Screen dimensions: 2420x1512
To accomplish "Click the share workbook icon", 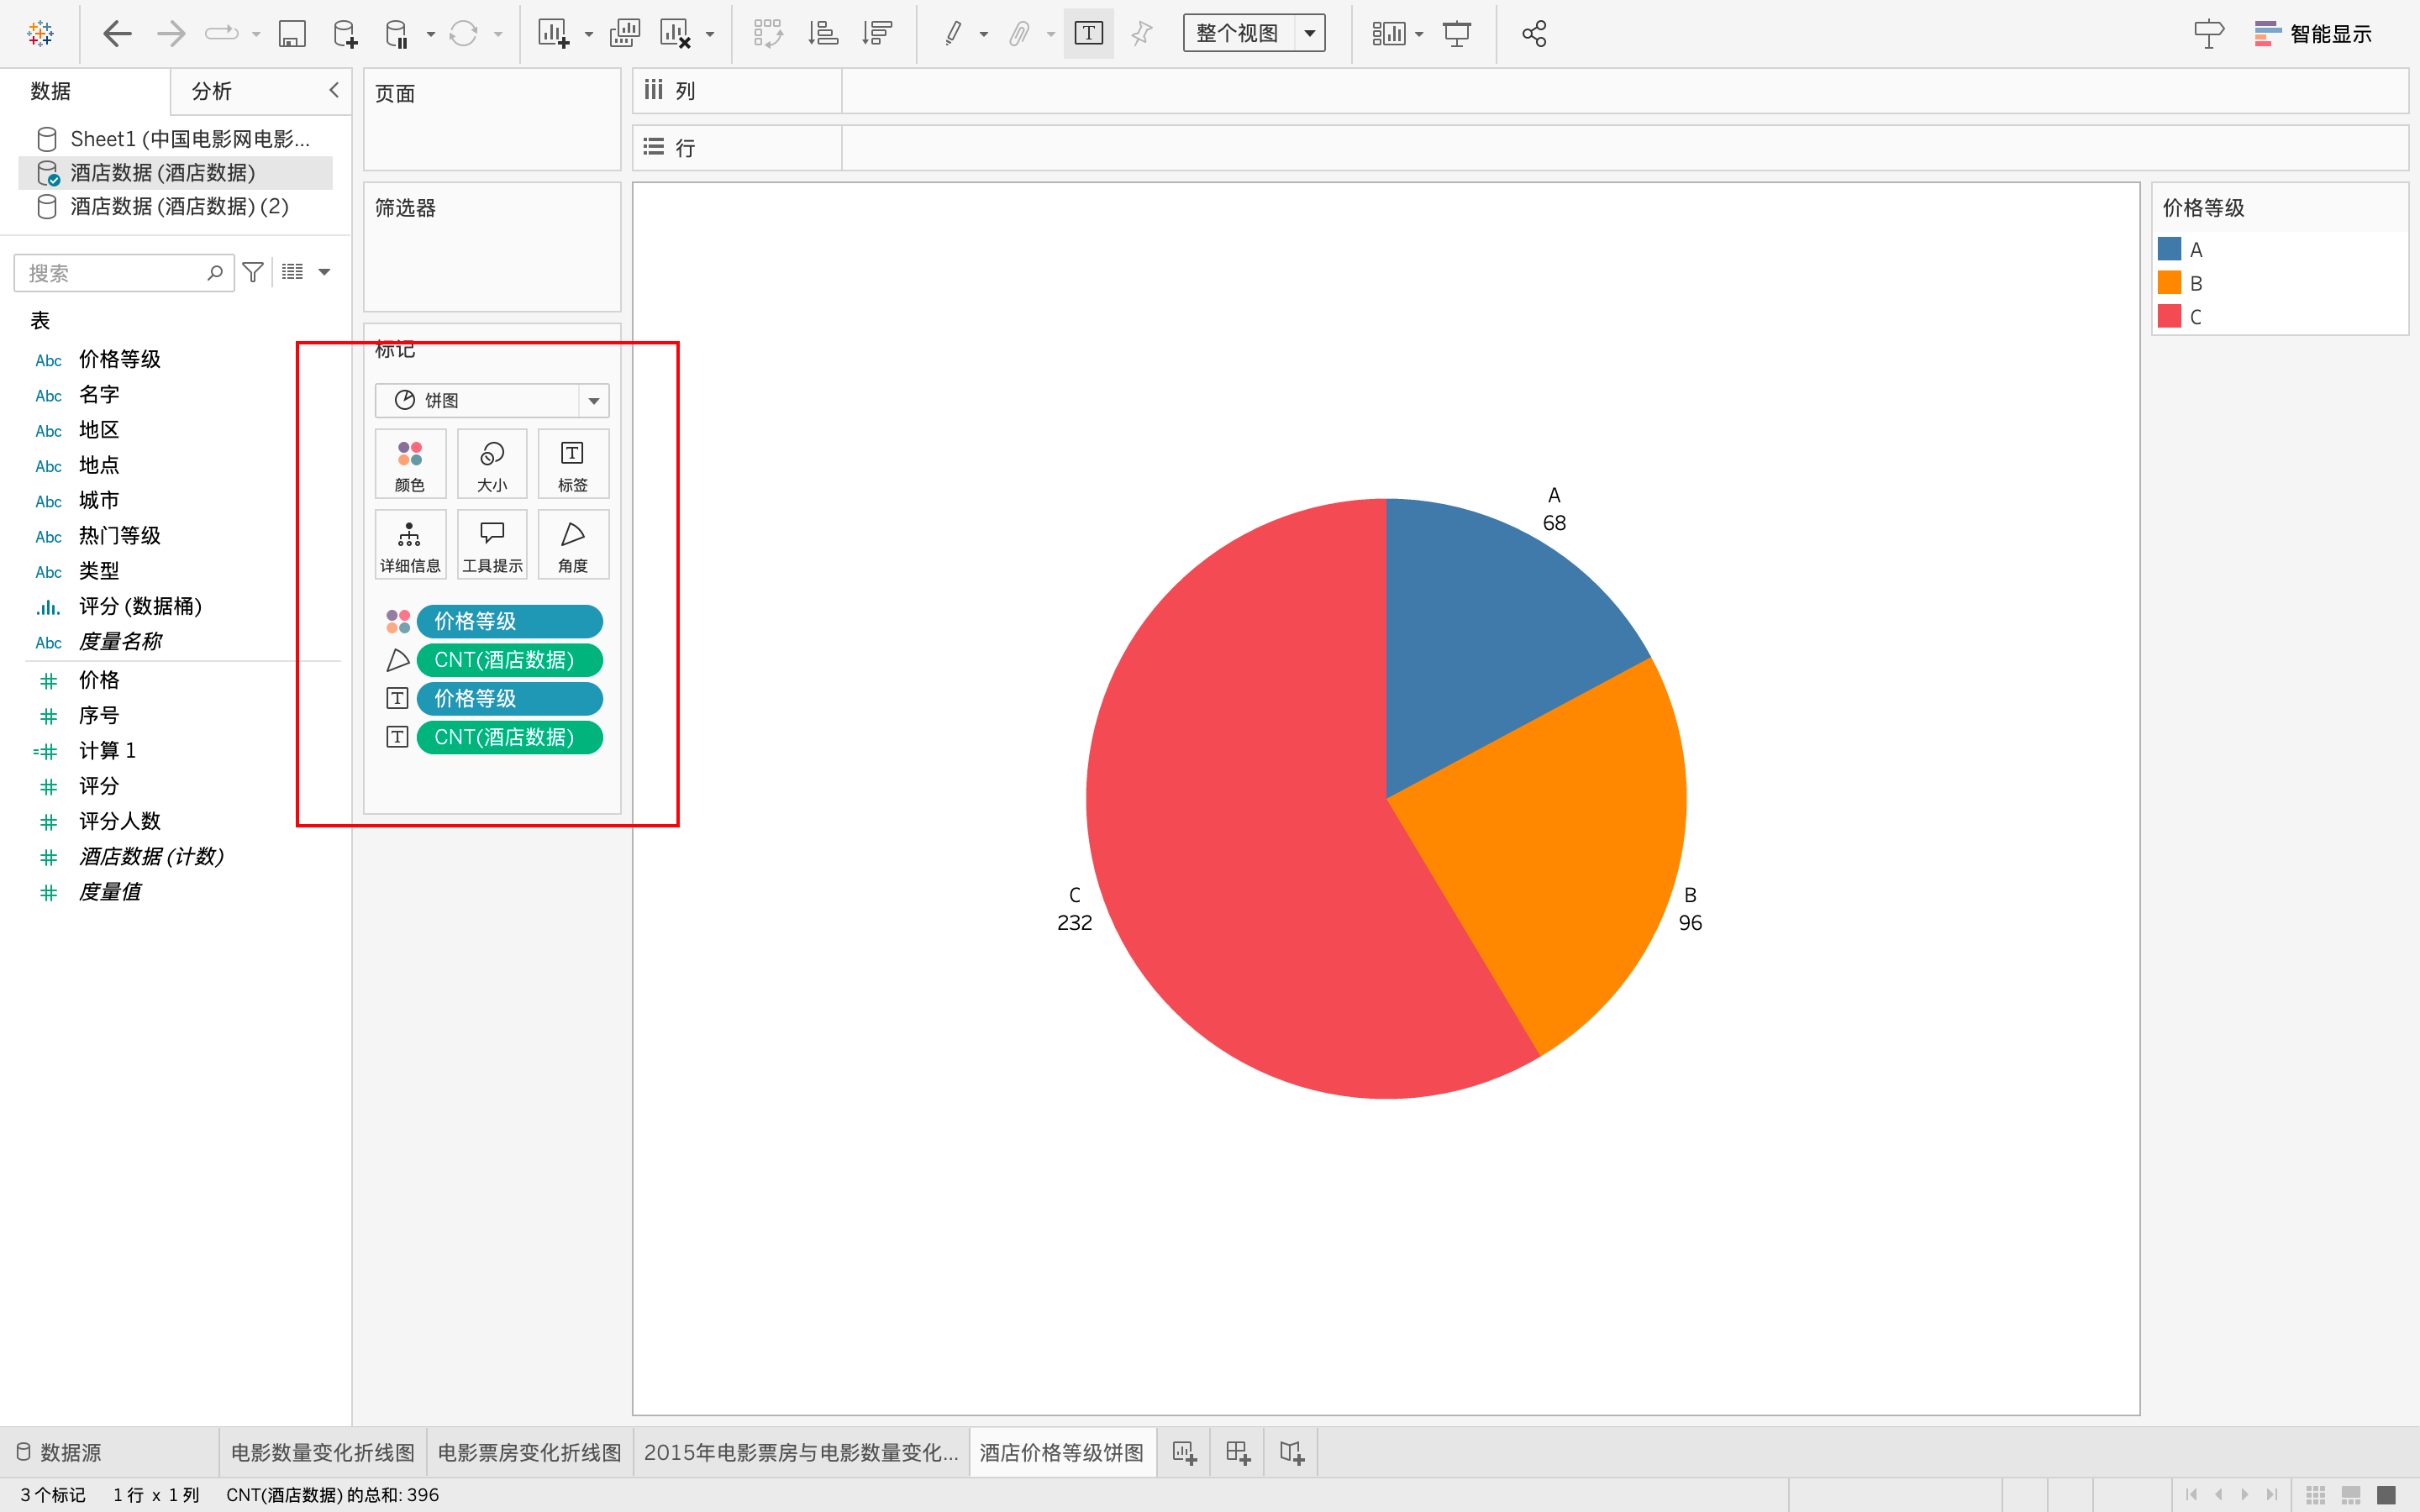I will click(1534, 34).
